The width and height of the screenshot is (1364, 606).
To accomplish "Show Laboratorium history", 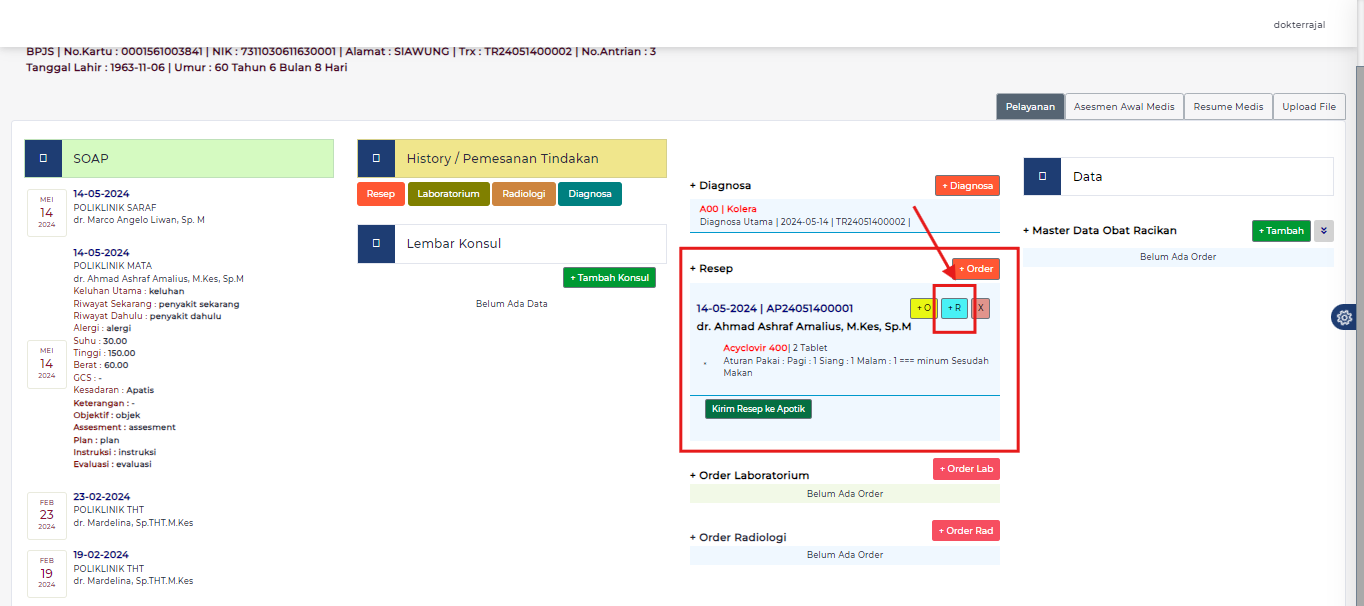I will click(448, 194).
